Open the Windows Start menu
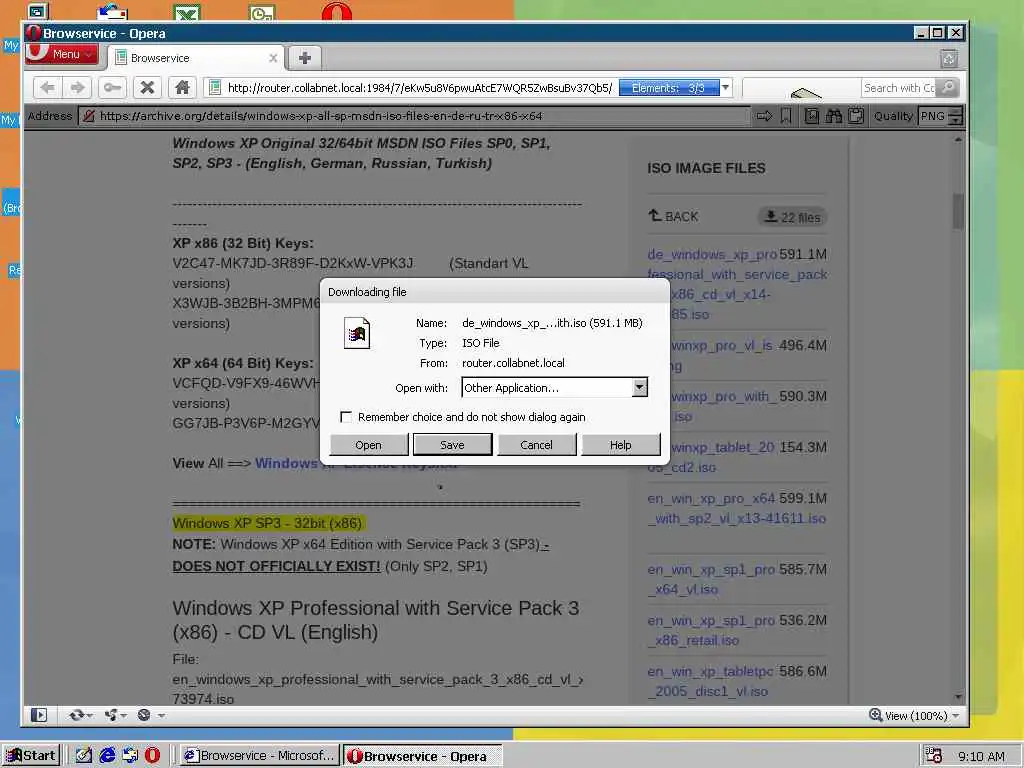 [x=31, y=756]
